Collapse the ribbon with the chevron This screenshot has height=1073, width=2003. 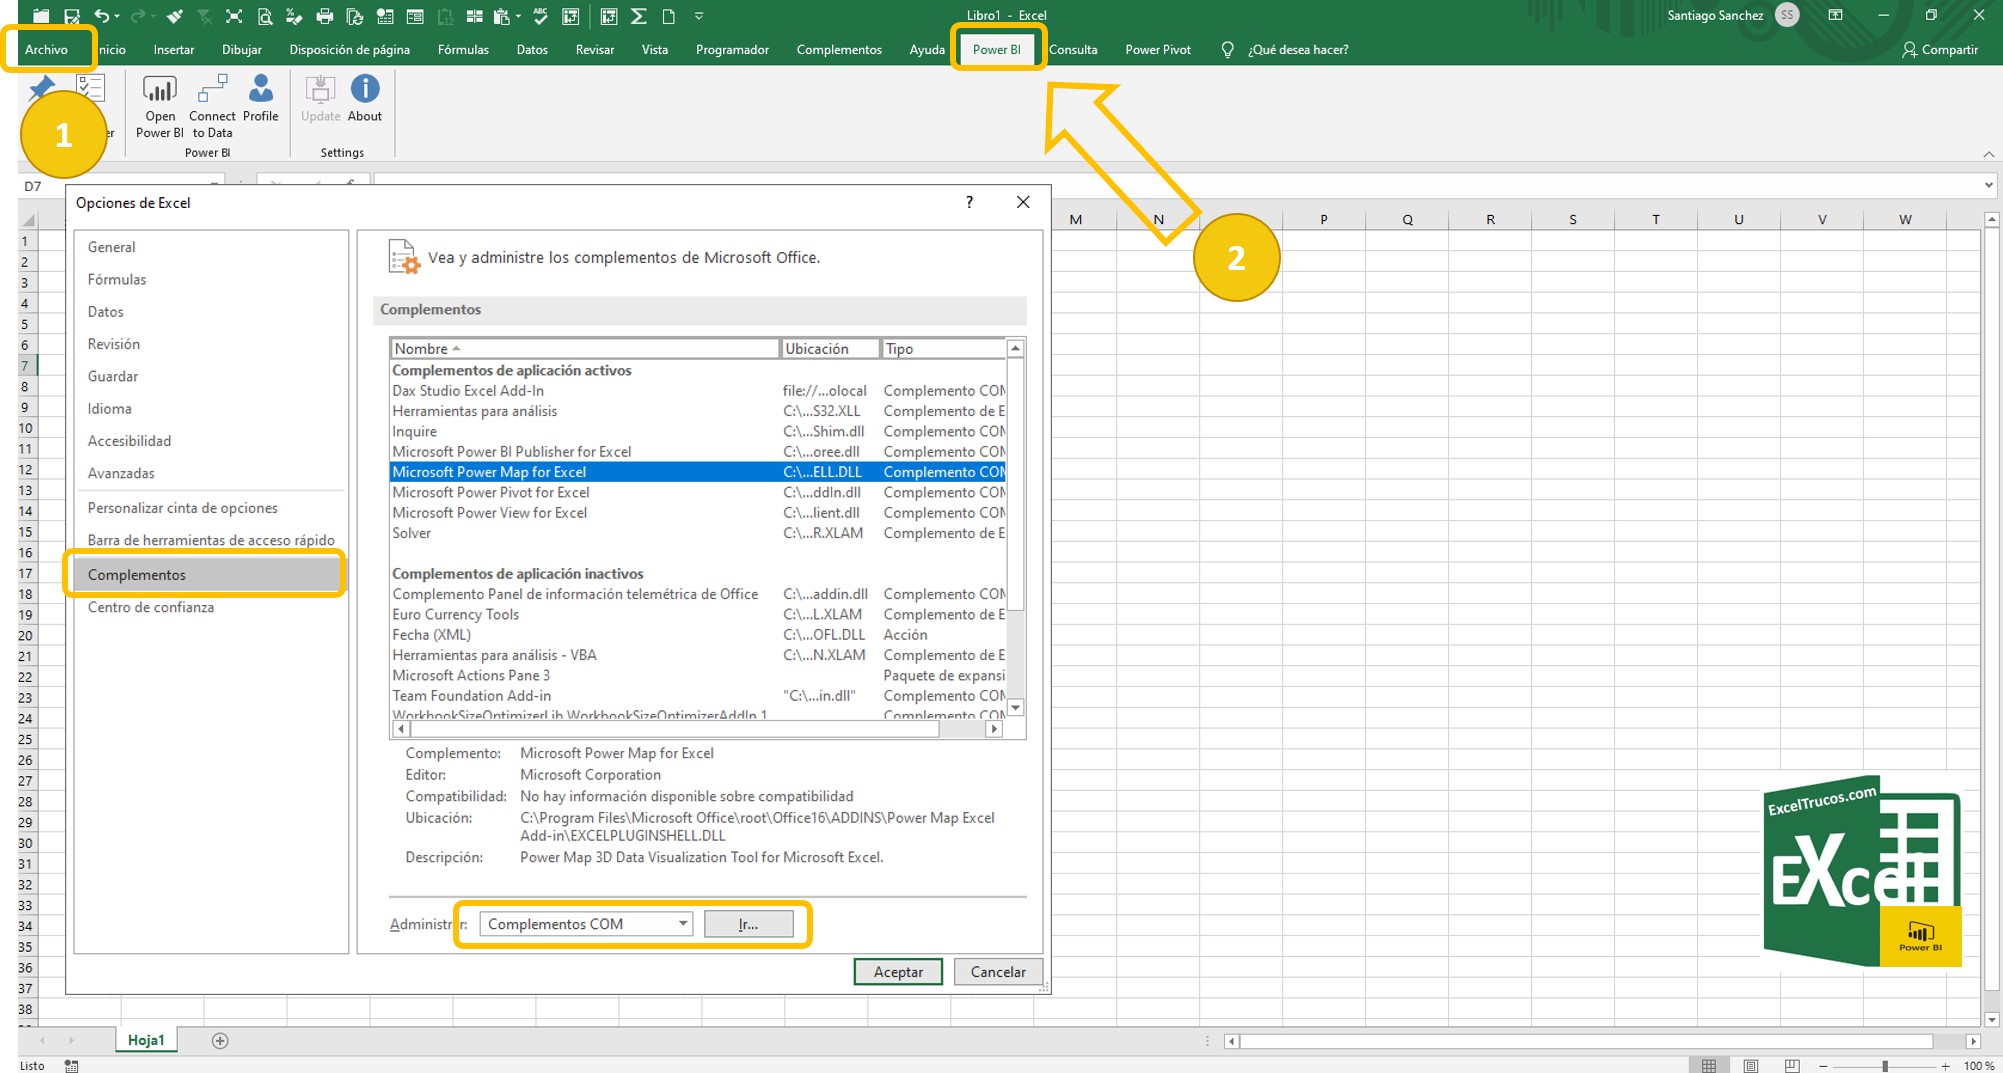tap(1986, 154)
